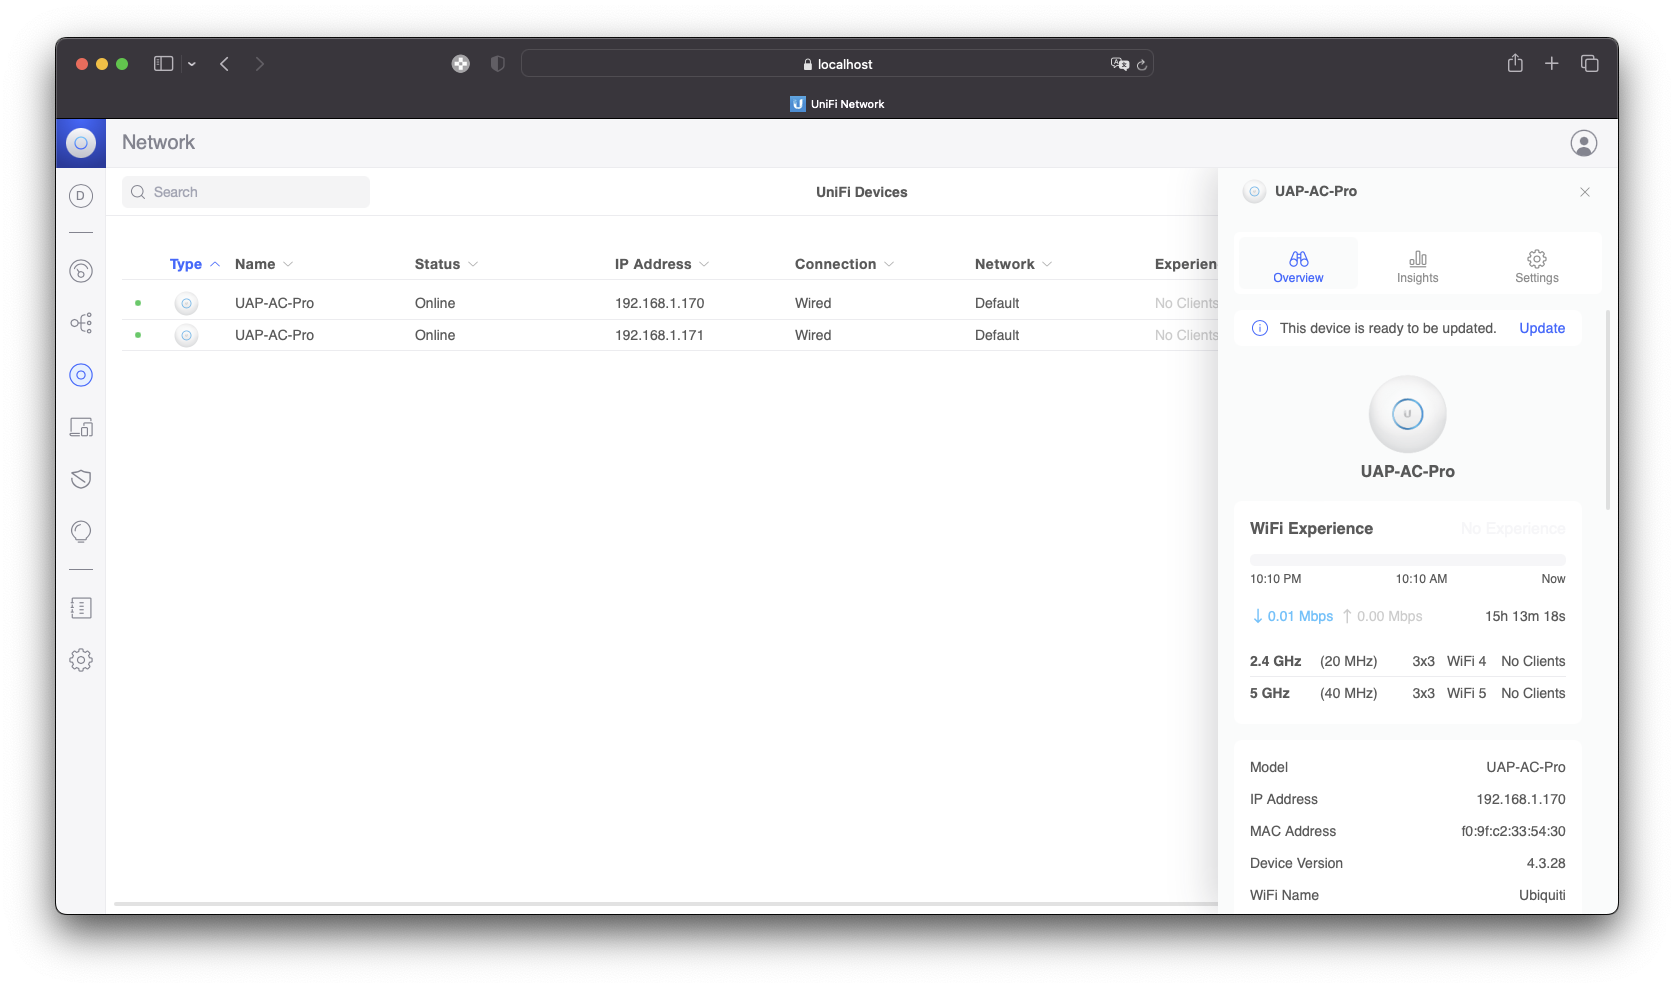The height and width of the screenshot is (988, 1674).
Task: Open the Settings gear icon in sidebar
Action: coord(81,660)
